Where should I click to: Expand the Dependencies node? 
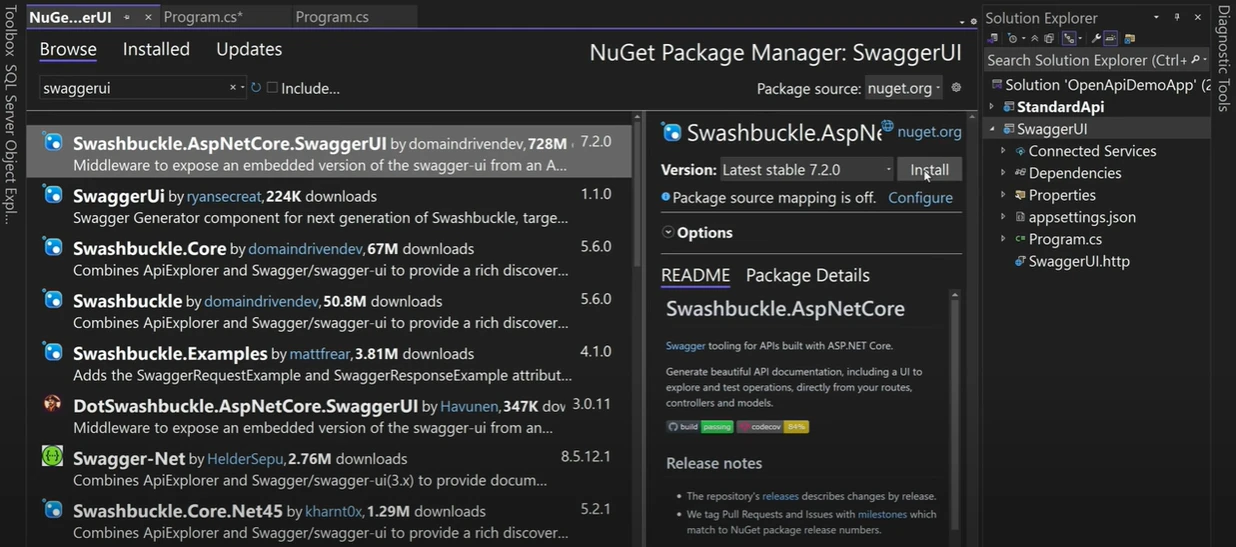1003,173
